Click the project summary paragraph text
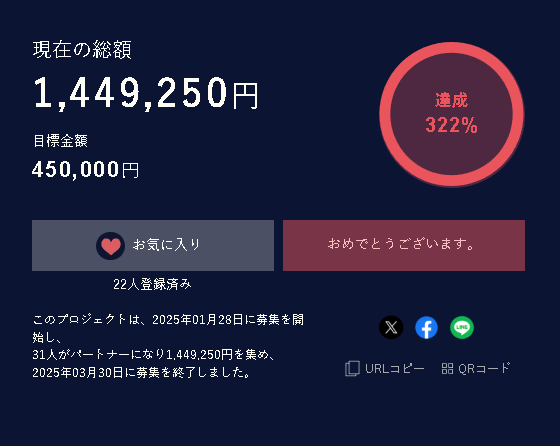 (168, 346)
